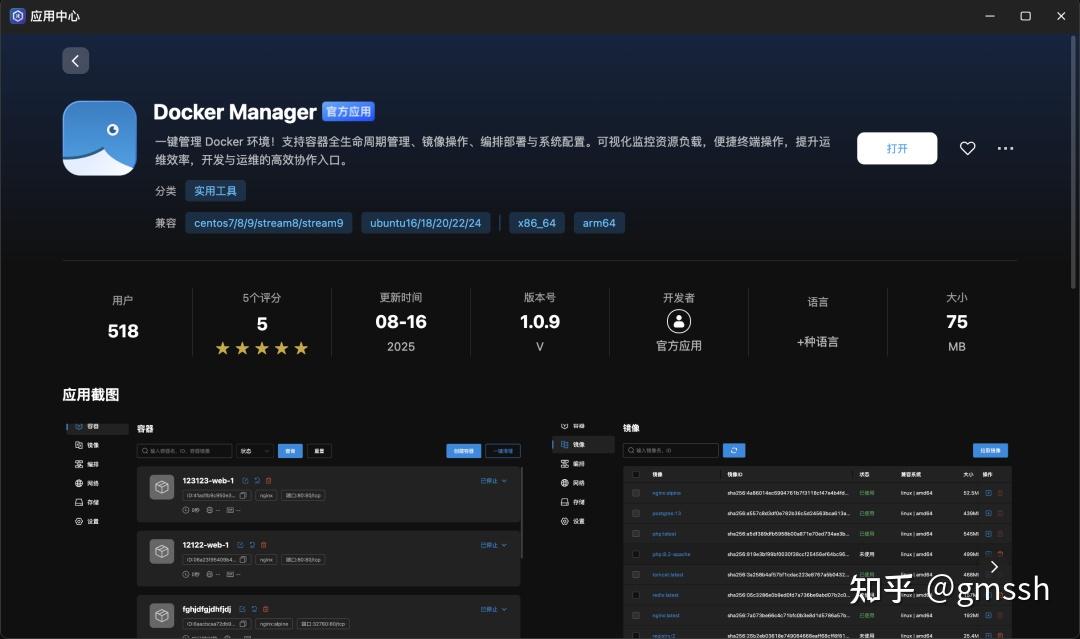Click the 08-16 update date value
1080x639 pixels.
click(x=401, y=322)
